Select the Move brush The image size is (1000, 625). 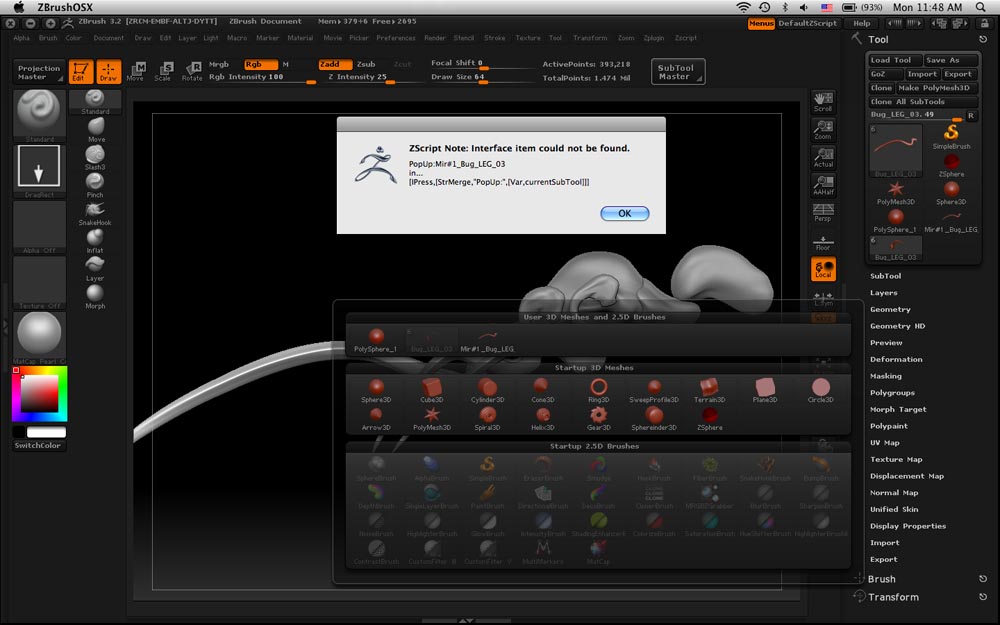[96, 130]
